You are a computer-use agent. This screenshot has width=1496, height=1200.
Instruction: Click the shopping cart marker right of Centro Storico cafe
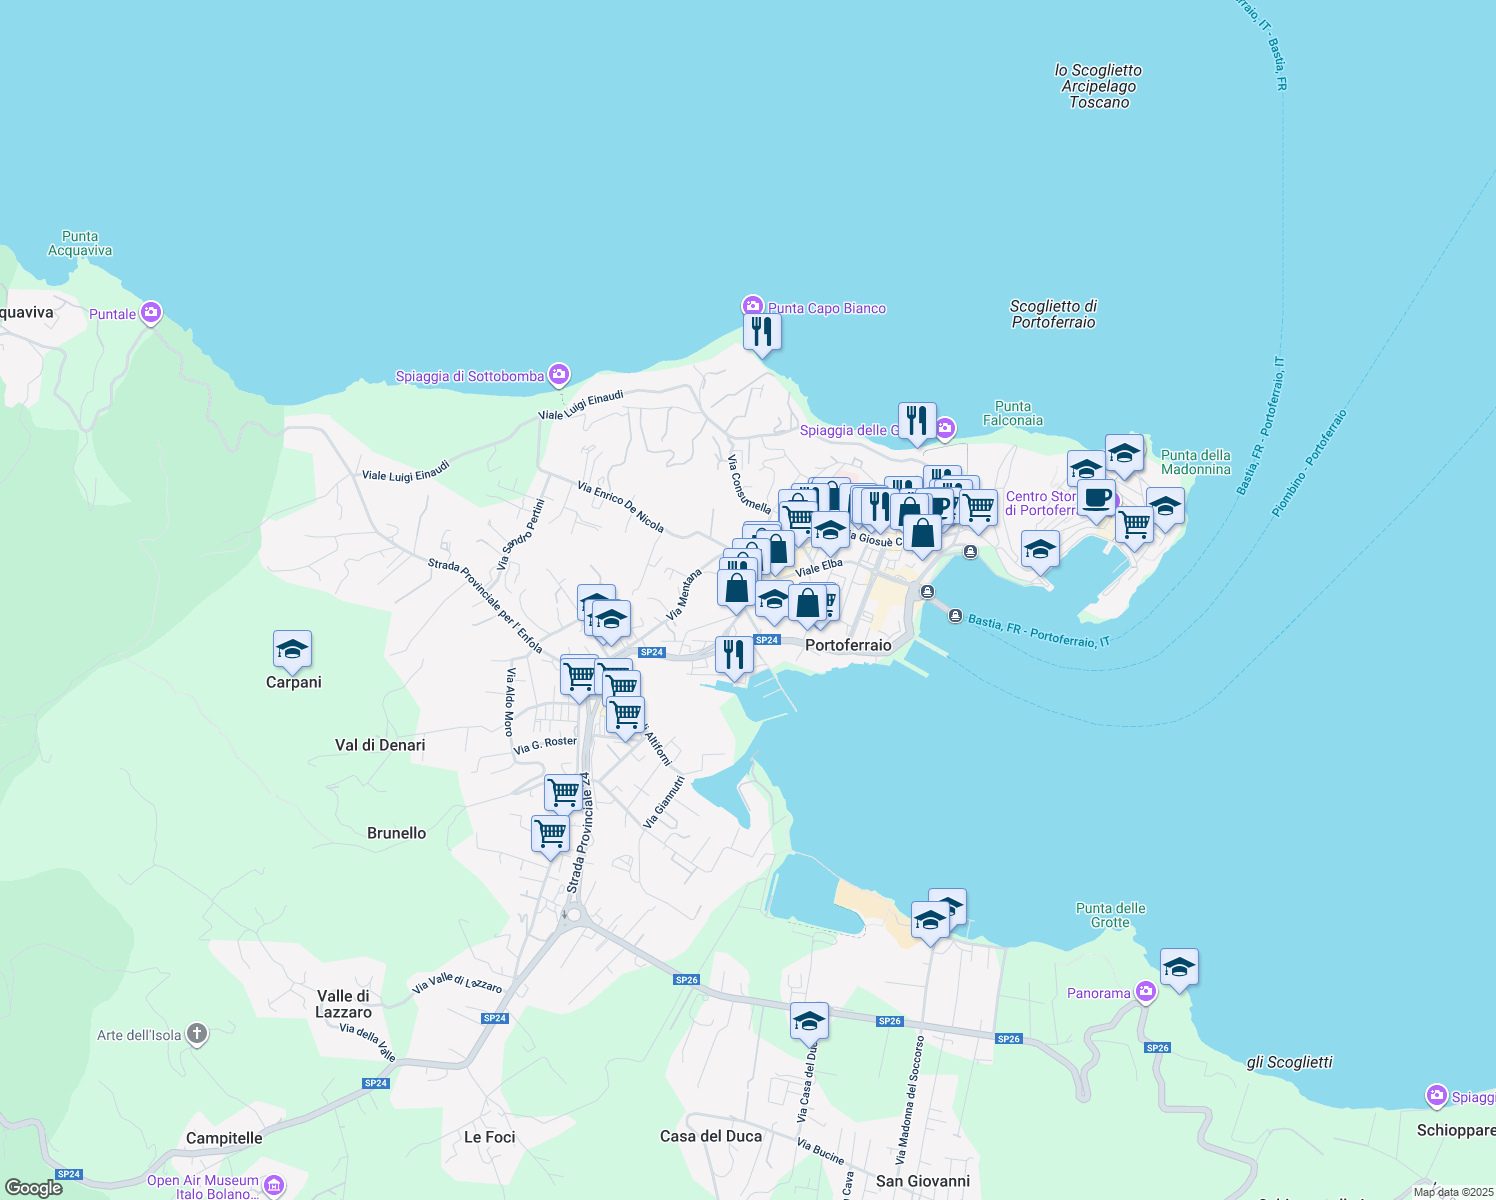point(1134,525)
